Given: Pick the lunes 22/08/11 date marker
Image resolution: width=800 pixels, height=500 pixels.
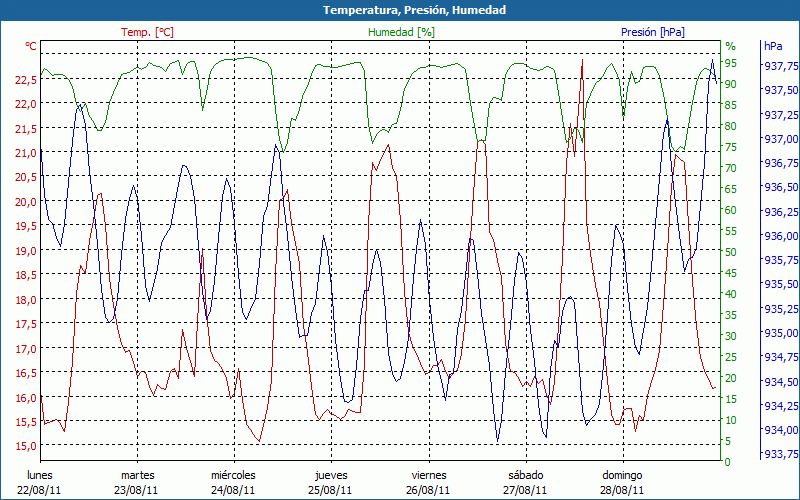Looking at the screenshot, I should pyautogui.click(x=41, y=482).
